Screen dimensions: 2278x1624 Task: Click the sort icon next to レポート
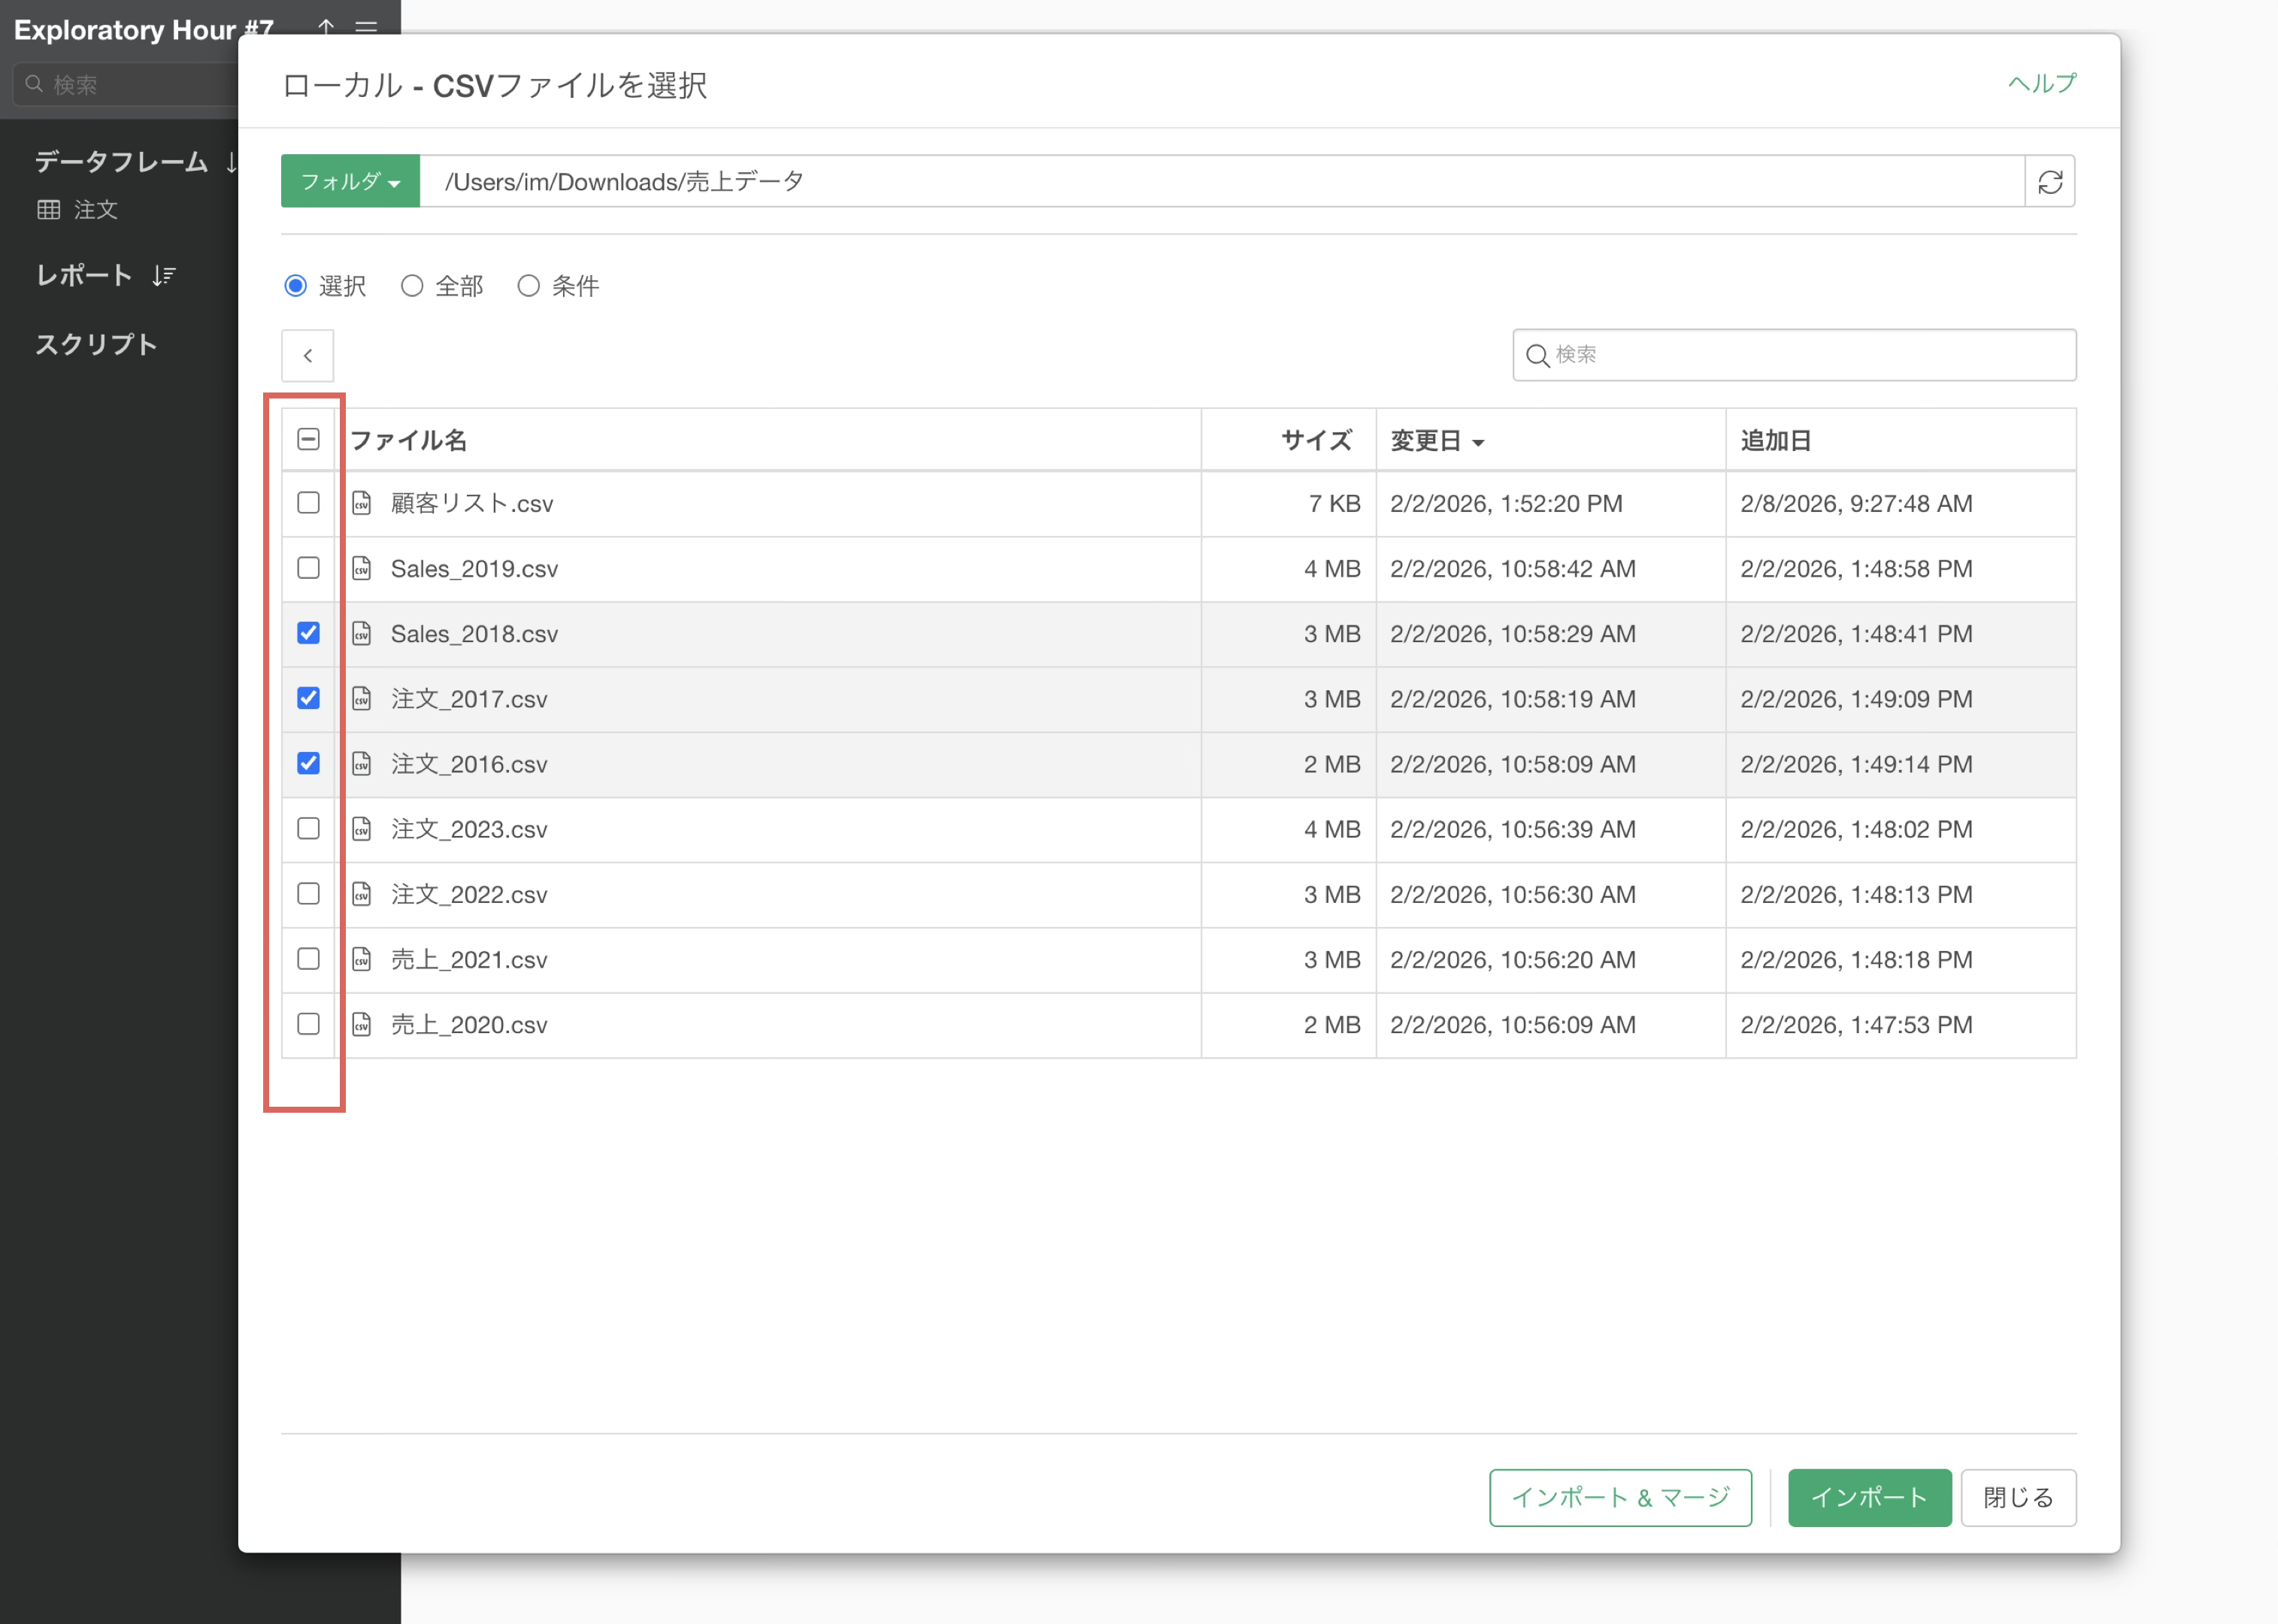[164, 275]
